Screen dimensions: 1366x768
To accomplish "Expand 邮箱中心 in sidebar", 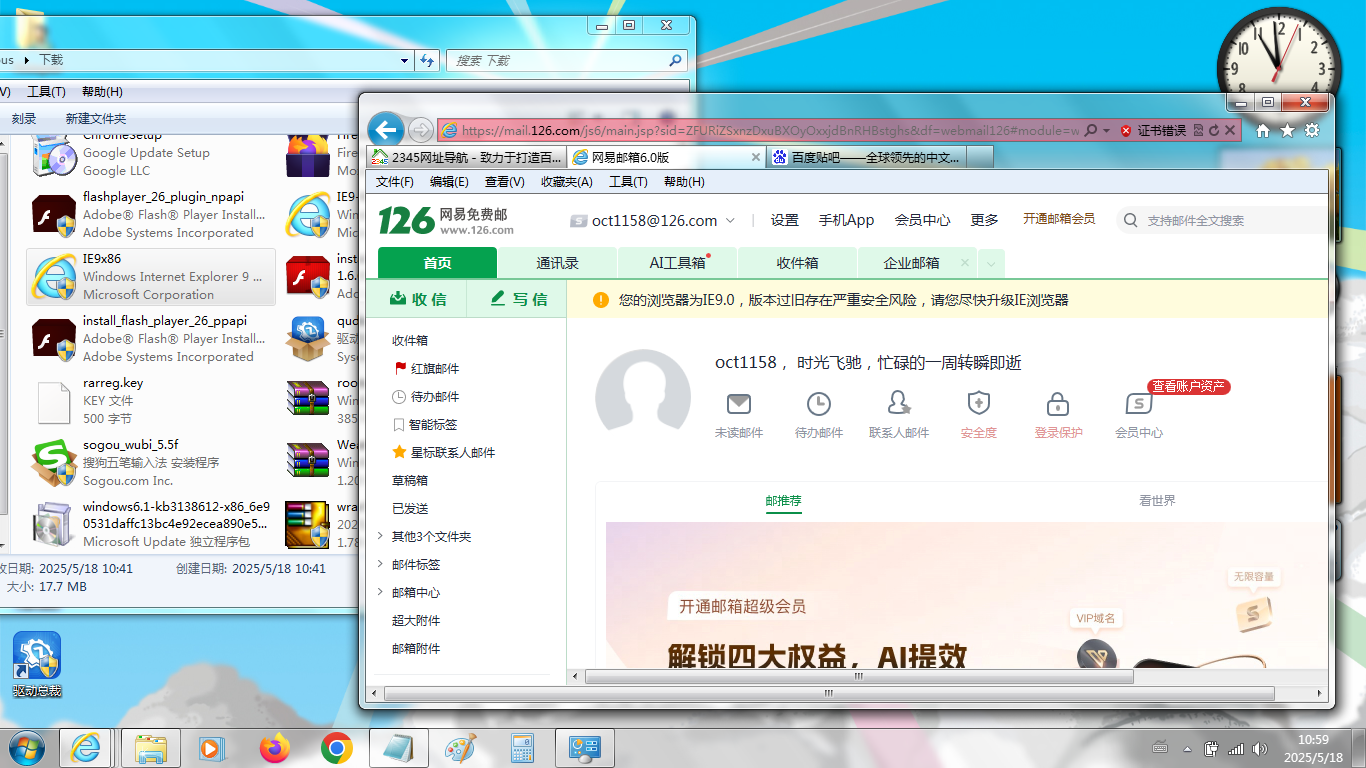I will click(380, 592).
